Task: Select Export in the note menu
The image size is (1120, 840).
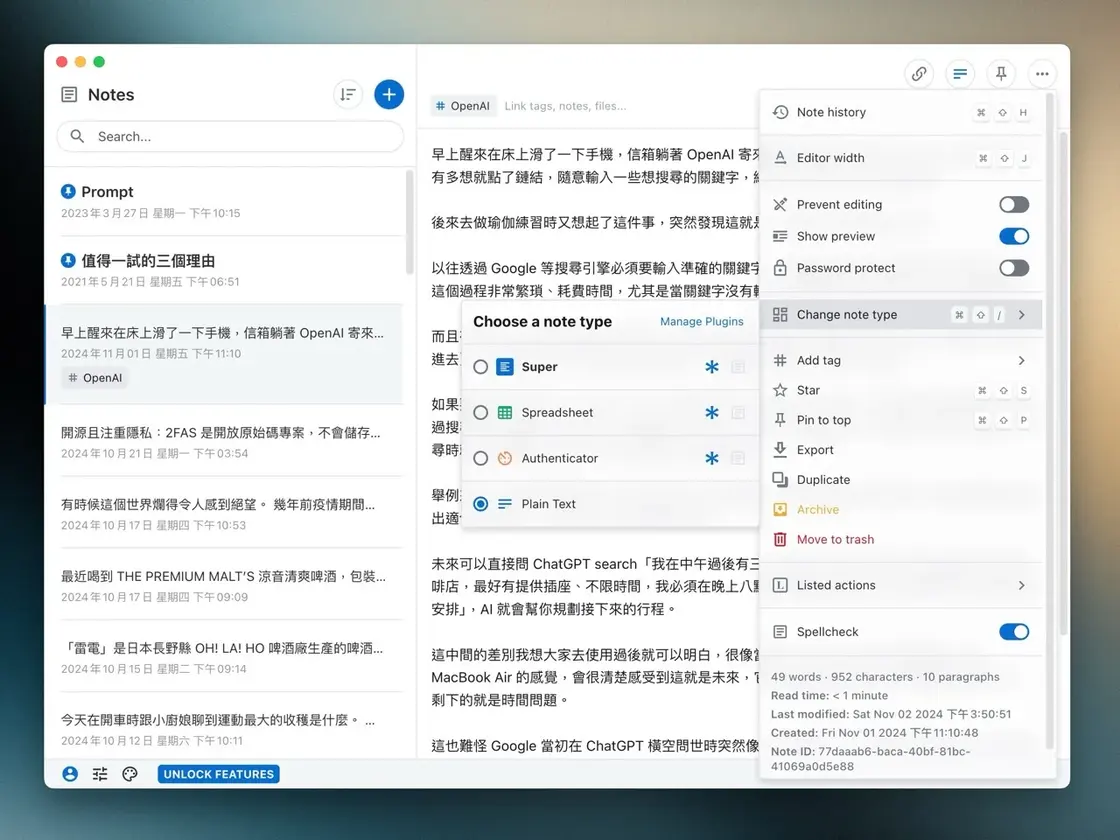Action: pos(901,450)
